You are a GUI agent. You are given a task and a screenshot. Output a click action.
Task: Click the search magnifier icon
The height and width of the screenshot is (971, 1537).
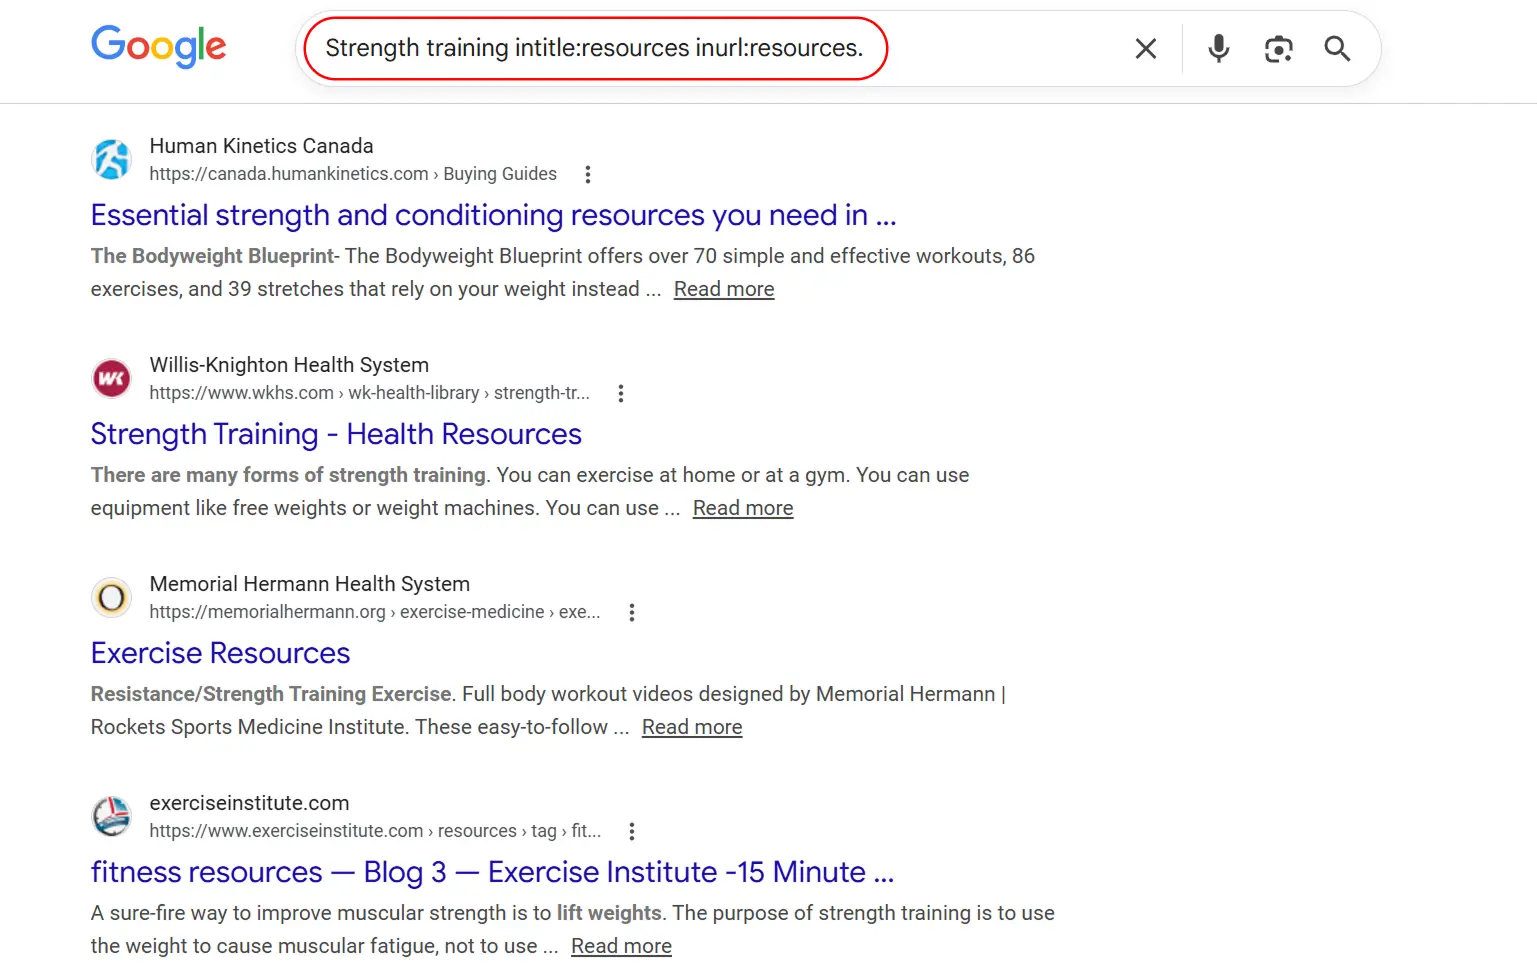pyautogui.click(x=1337, y=47)
